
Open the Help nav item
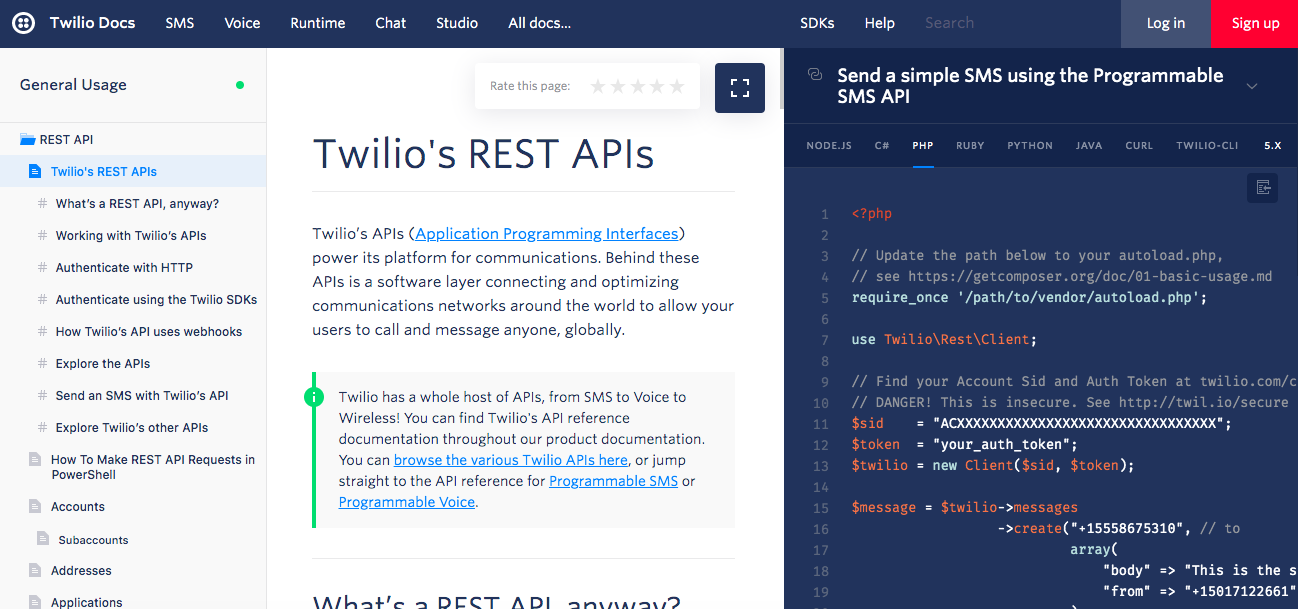[x=880, y=23]
